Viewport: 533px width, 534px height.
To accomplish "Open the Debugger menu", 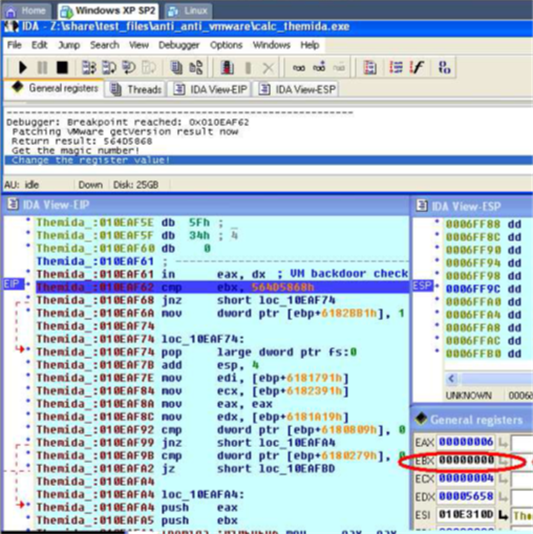I will (x=179, y=45).
